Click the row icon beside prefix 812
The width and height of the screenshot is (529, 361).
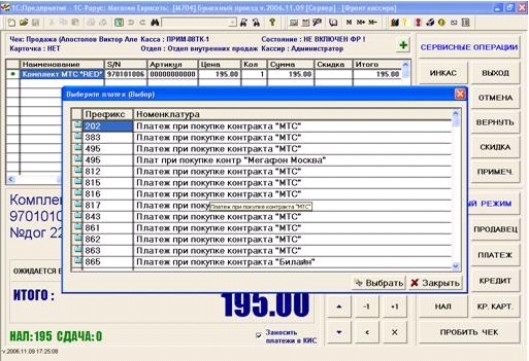coord(78,171)
